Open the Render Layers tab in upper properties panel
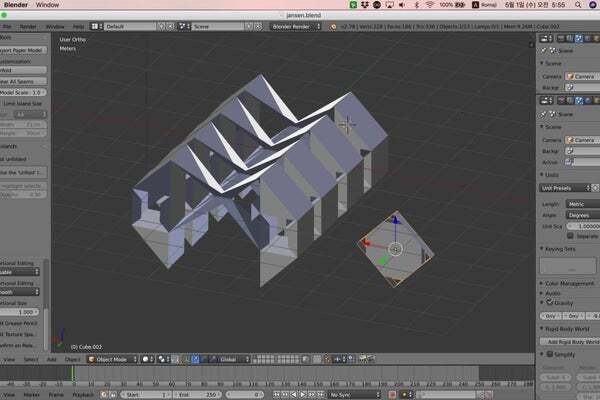This screenshot has height=400, width=600. tap(570, 38)
